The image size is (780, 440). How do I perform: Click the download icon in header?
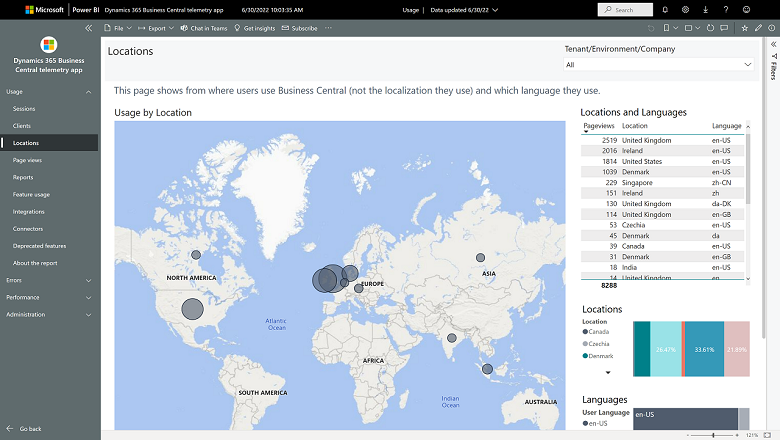[x=705, y=9]
